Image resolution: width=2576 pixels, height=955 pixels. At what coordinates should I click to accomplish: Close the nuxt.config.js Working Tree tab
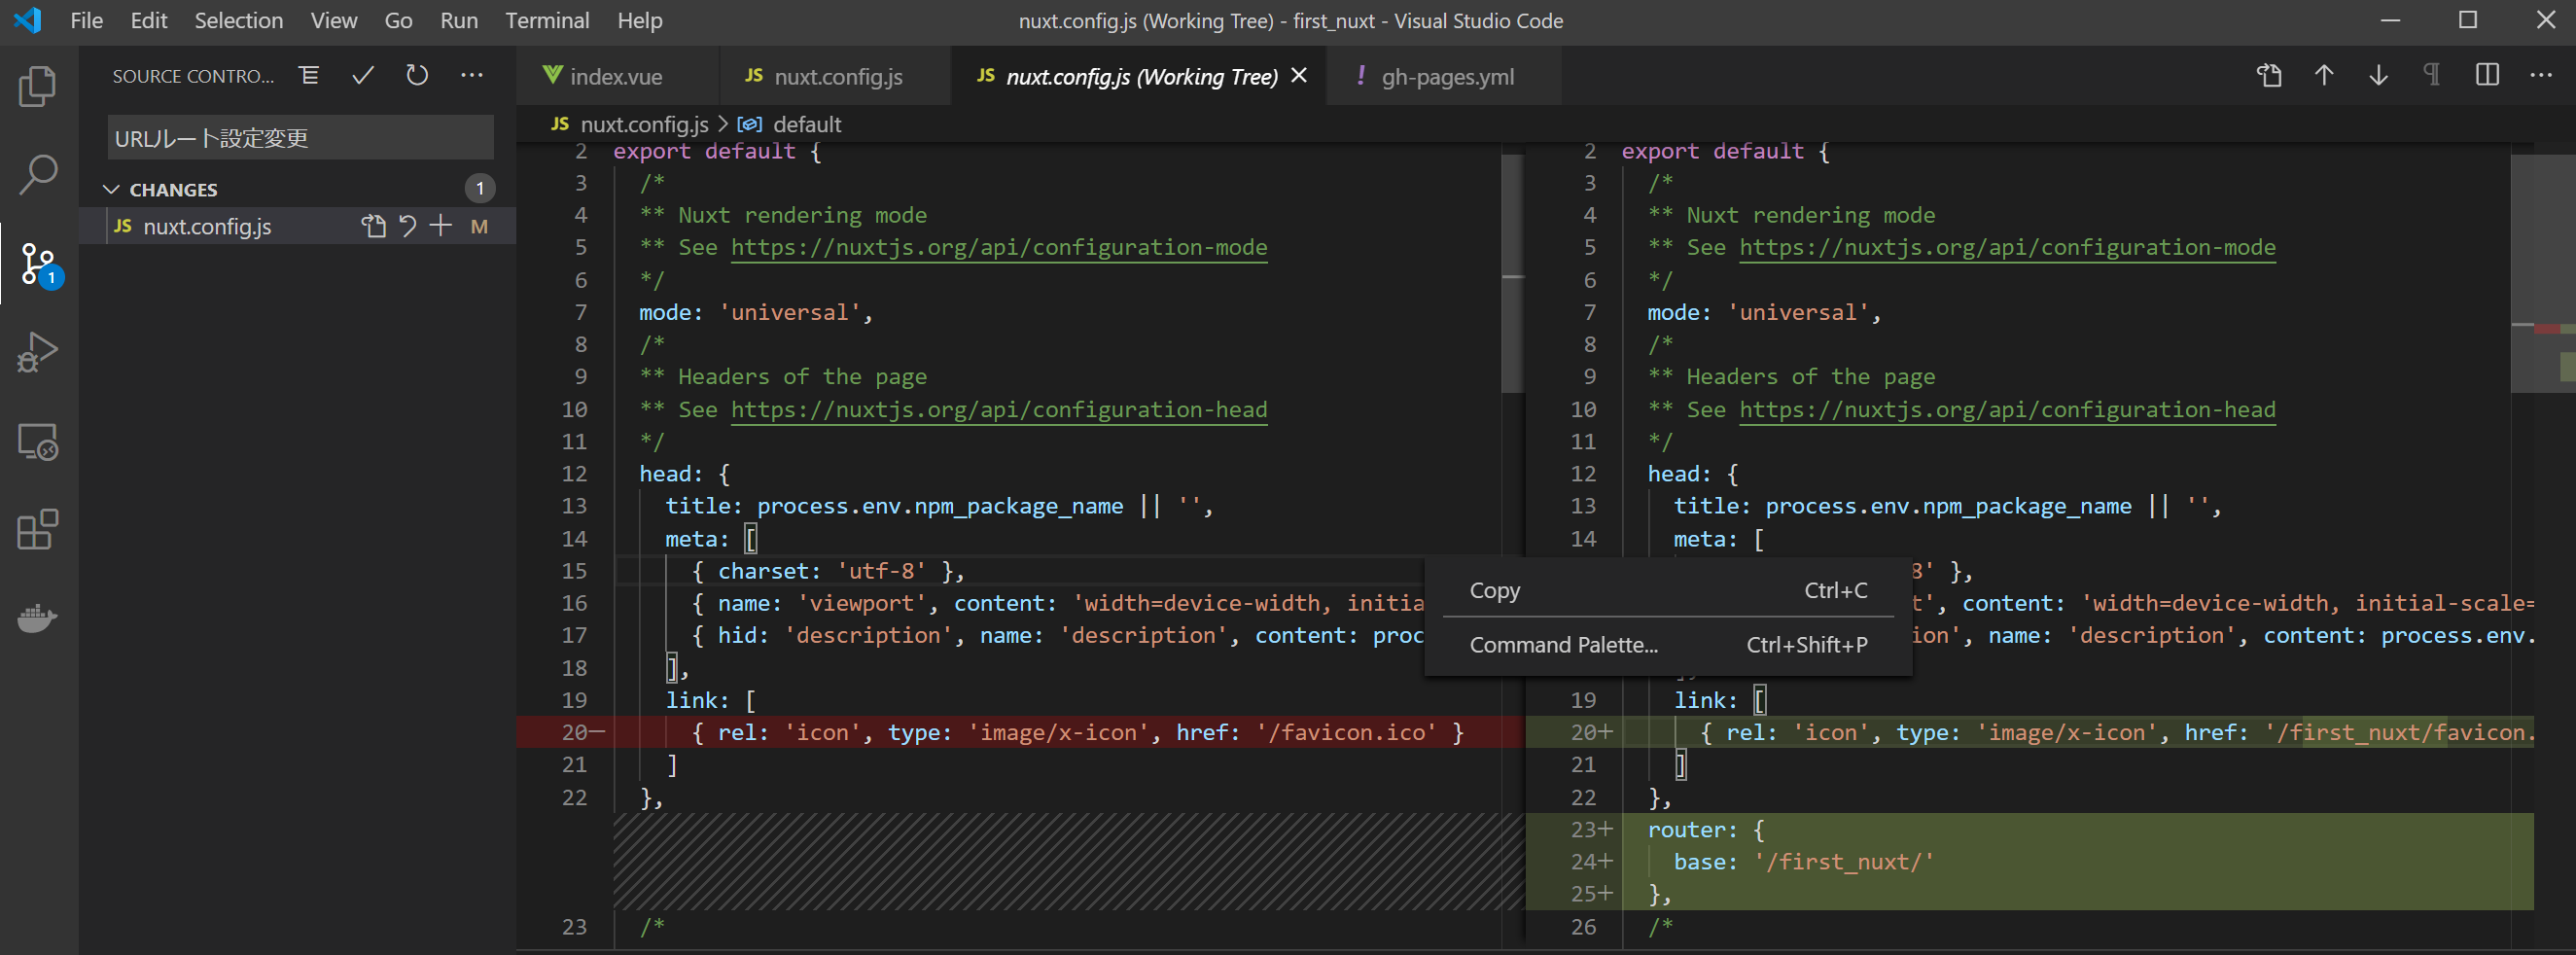pos(1299,76)
